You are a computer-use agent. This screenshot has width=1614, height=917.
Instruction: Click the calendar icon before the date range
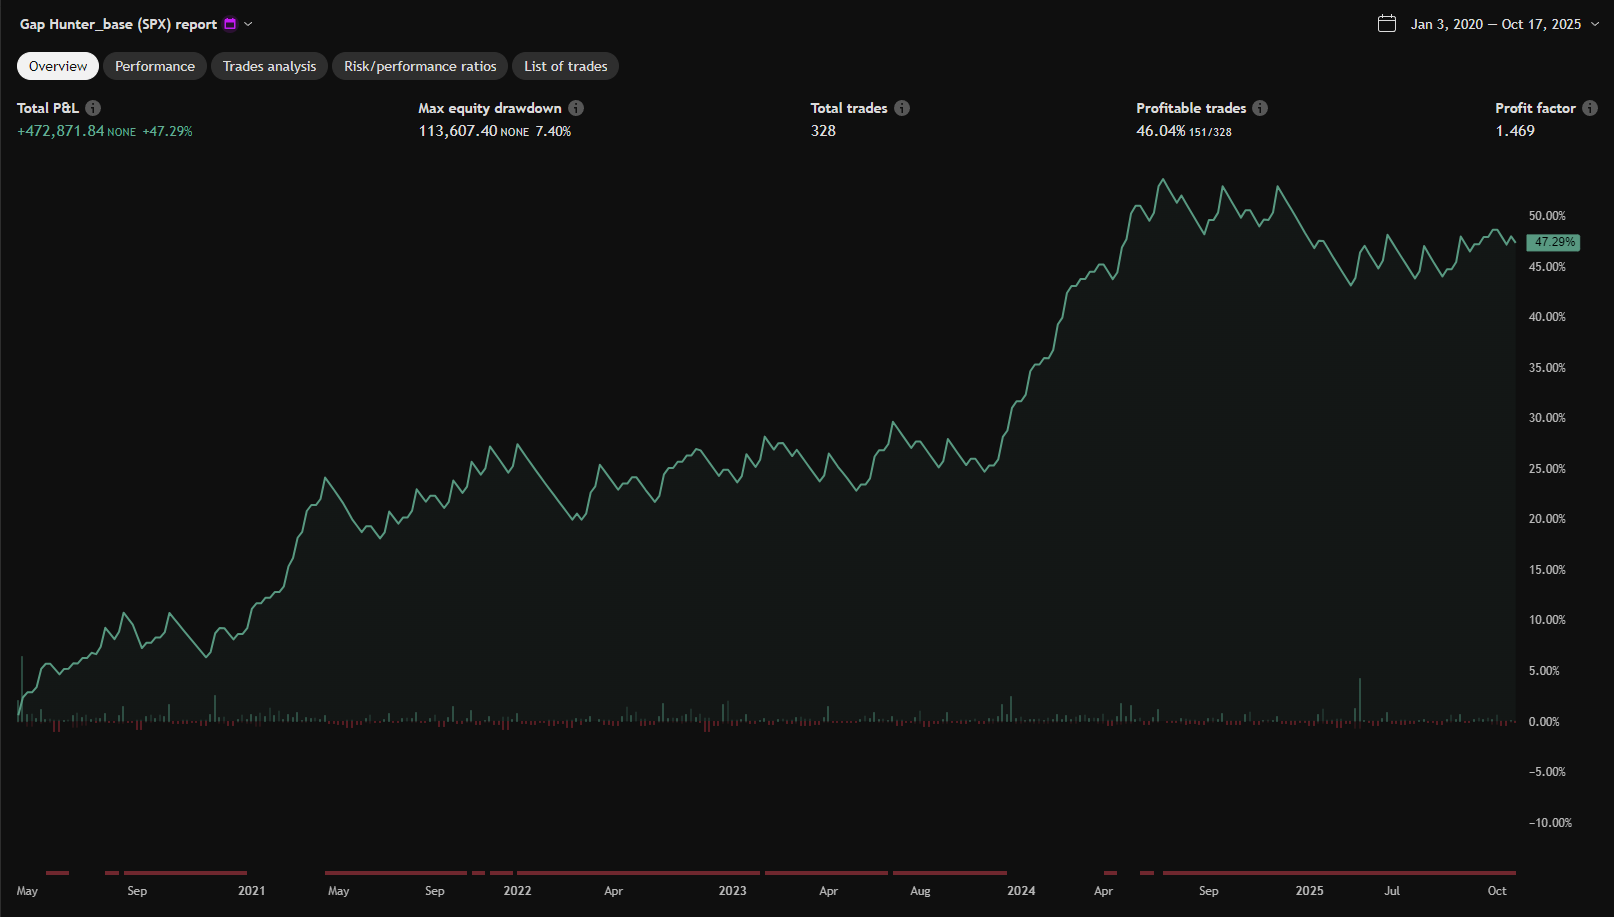1387,24
